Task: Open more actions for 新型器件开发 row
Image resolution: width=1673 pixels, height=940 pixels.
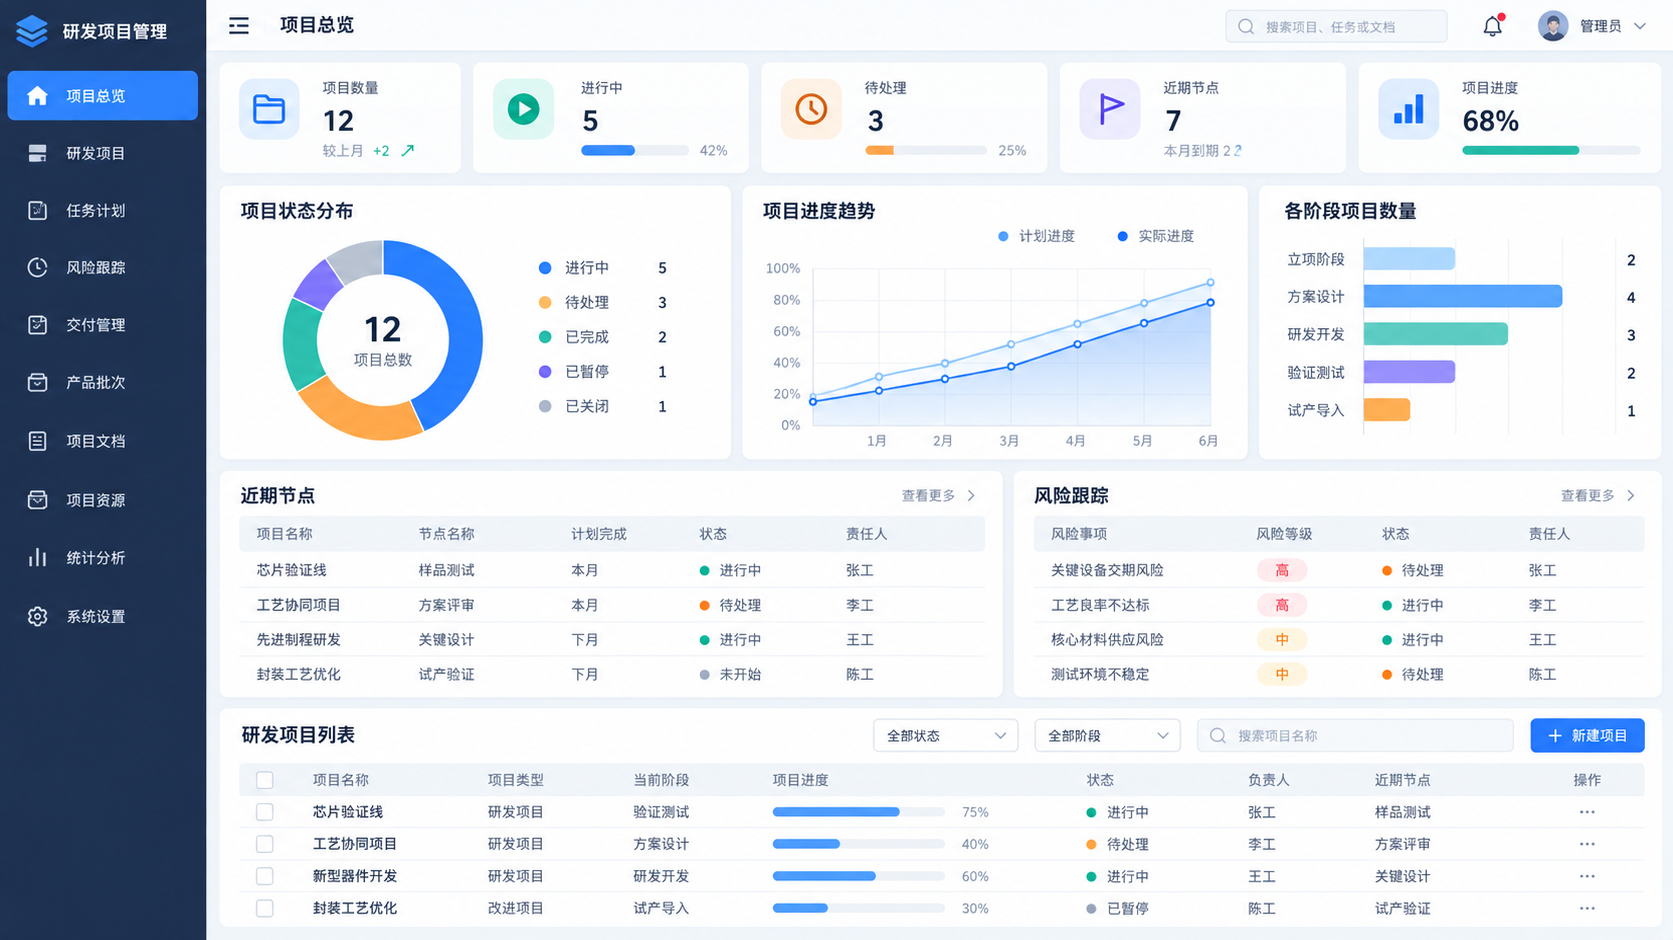Action: pyautogui.click(x=1587, y=876)
